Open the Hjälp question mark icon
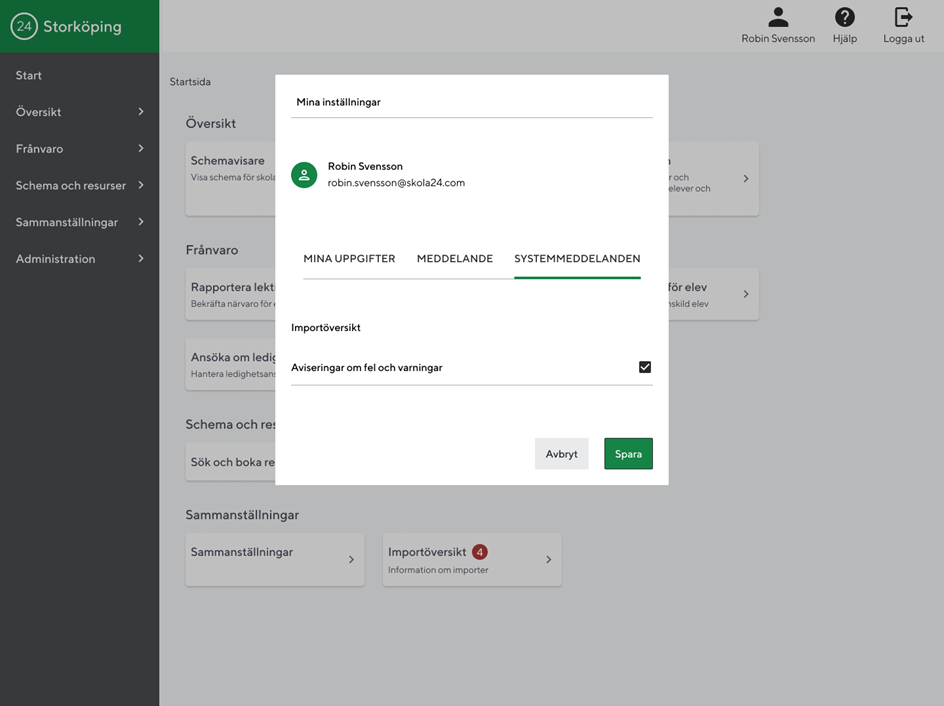Image resolution: width=944 pixels, height=706 pixels. pyautogui.click(x=845, y=18)
